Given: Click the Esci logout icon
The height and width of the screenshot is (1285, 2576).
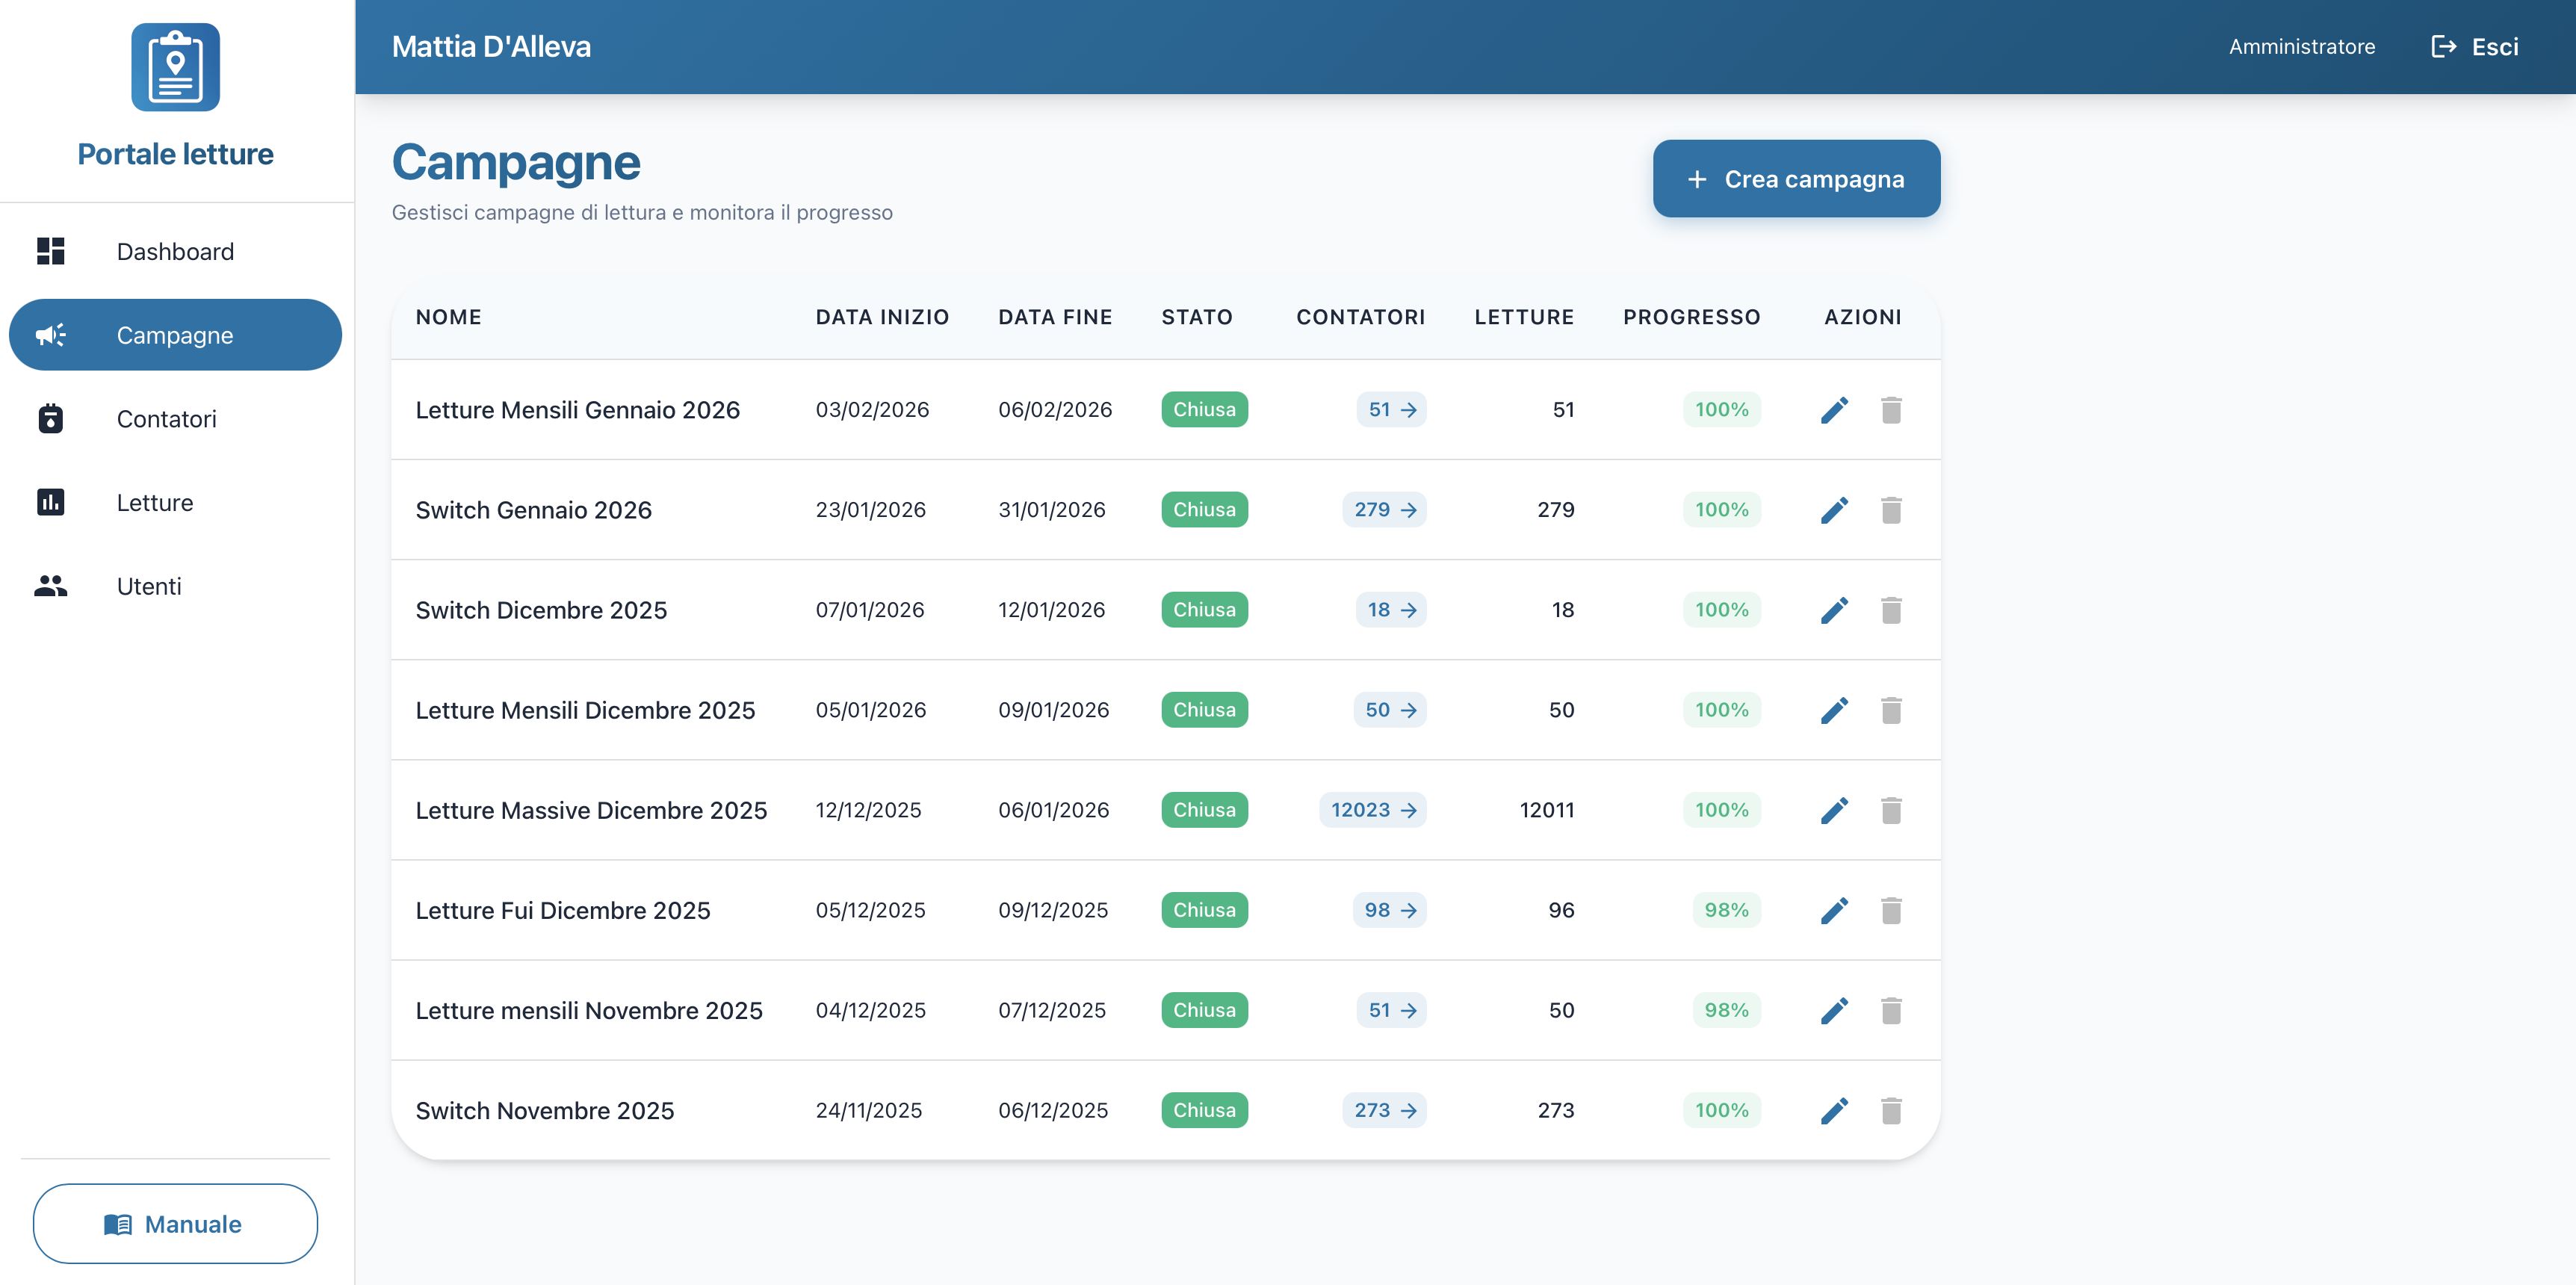Looking at the screenshot, I should pos(2443,47).
